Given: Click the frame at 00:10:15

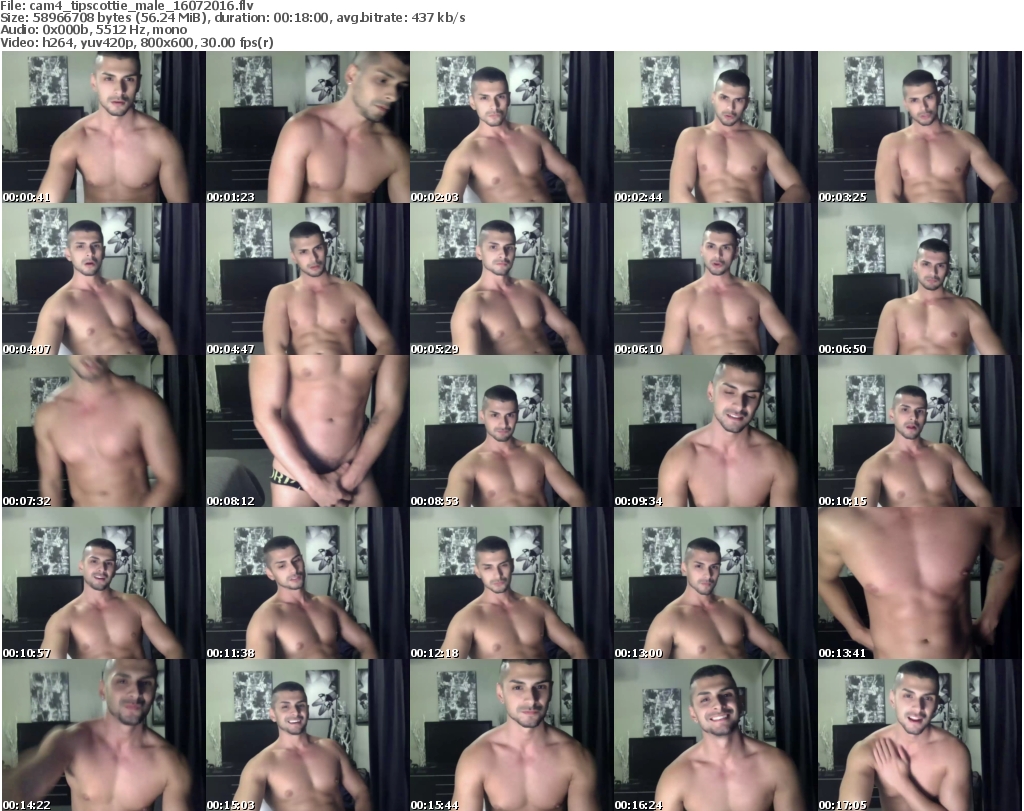Looking at the screenshot, I should [x=920, y=432].
